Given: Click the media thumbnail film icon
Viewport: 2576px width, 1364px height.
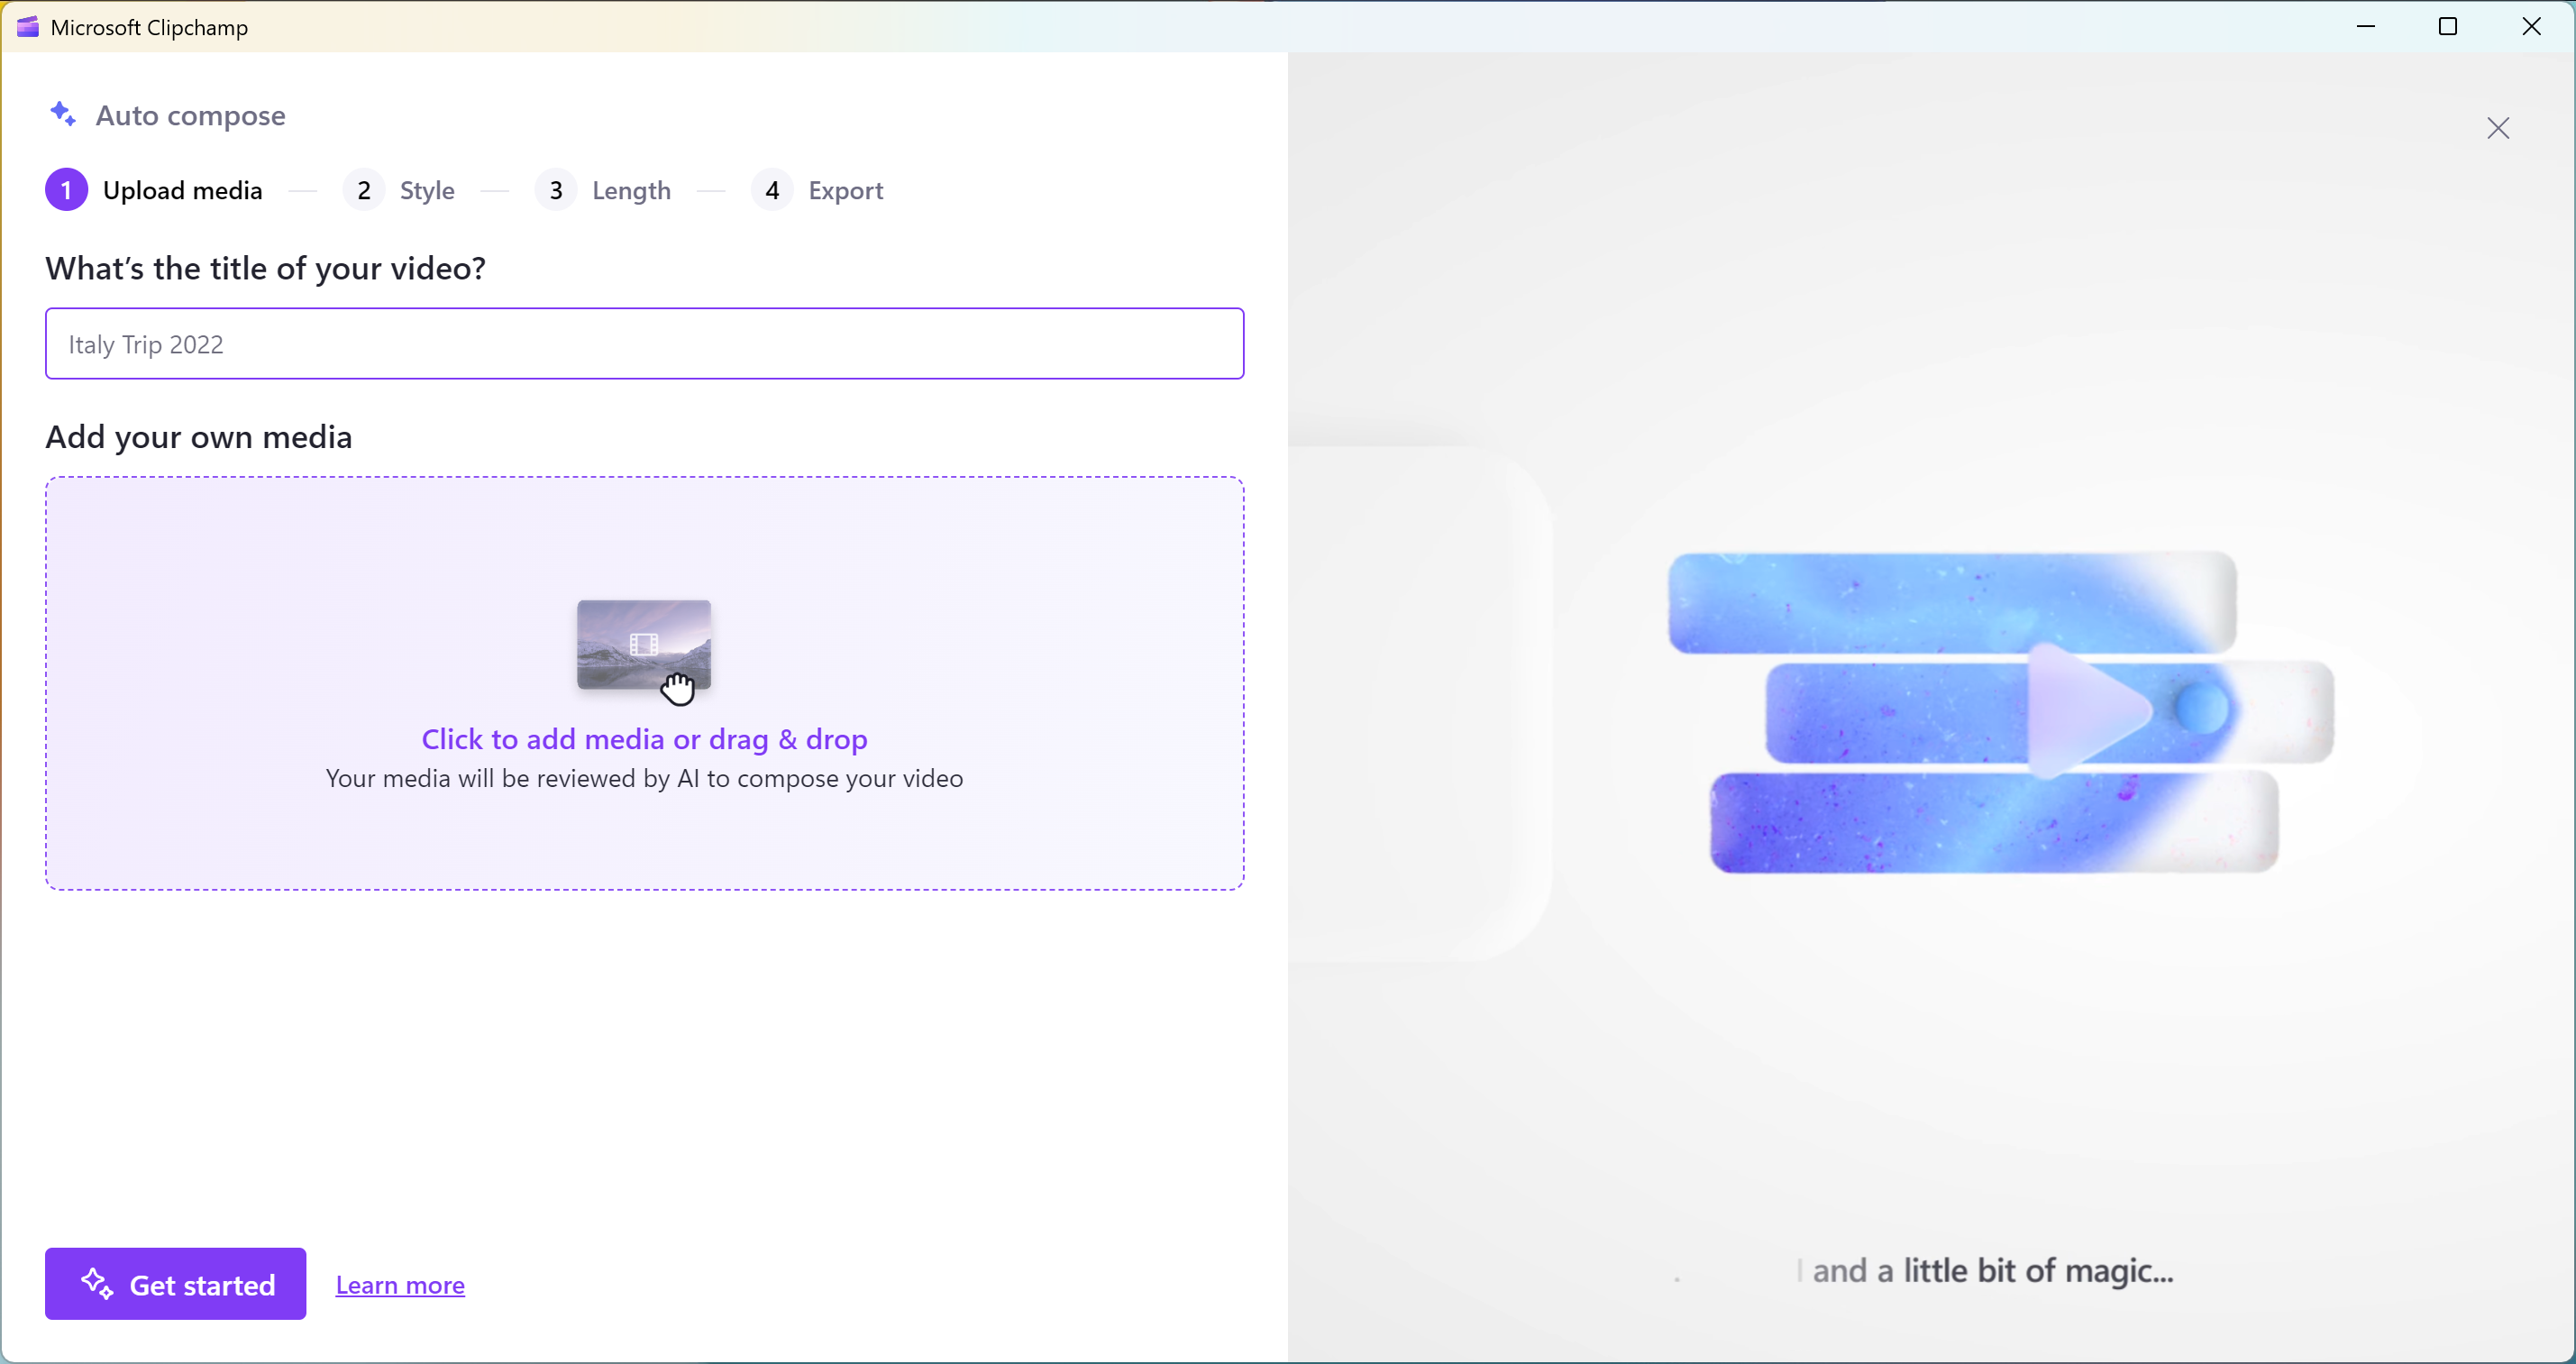Looking at the screenshot, I should [644, 644].
